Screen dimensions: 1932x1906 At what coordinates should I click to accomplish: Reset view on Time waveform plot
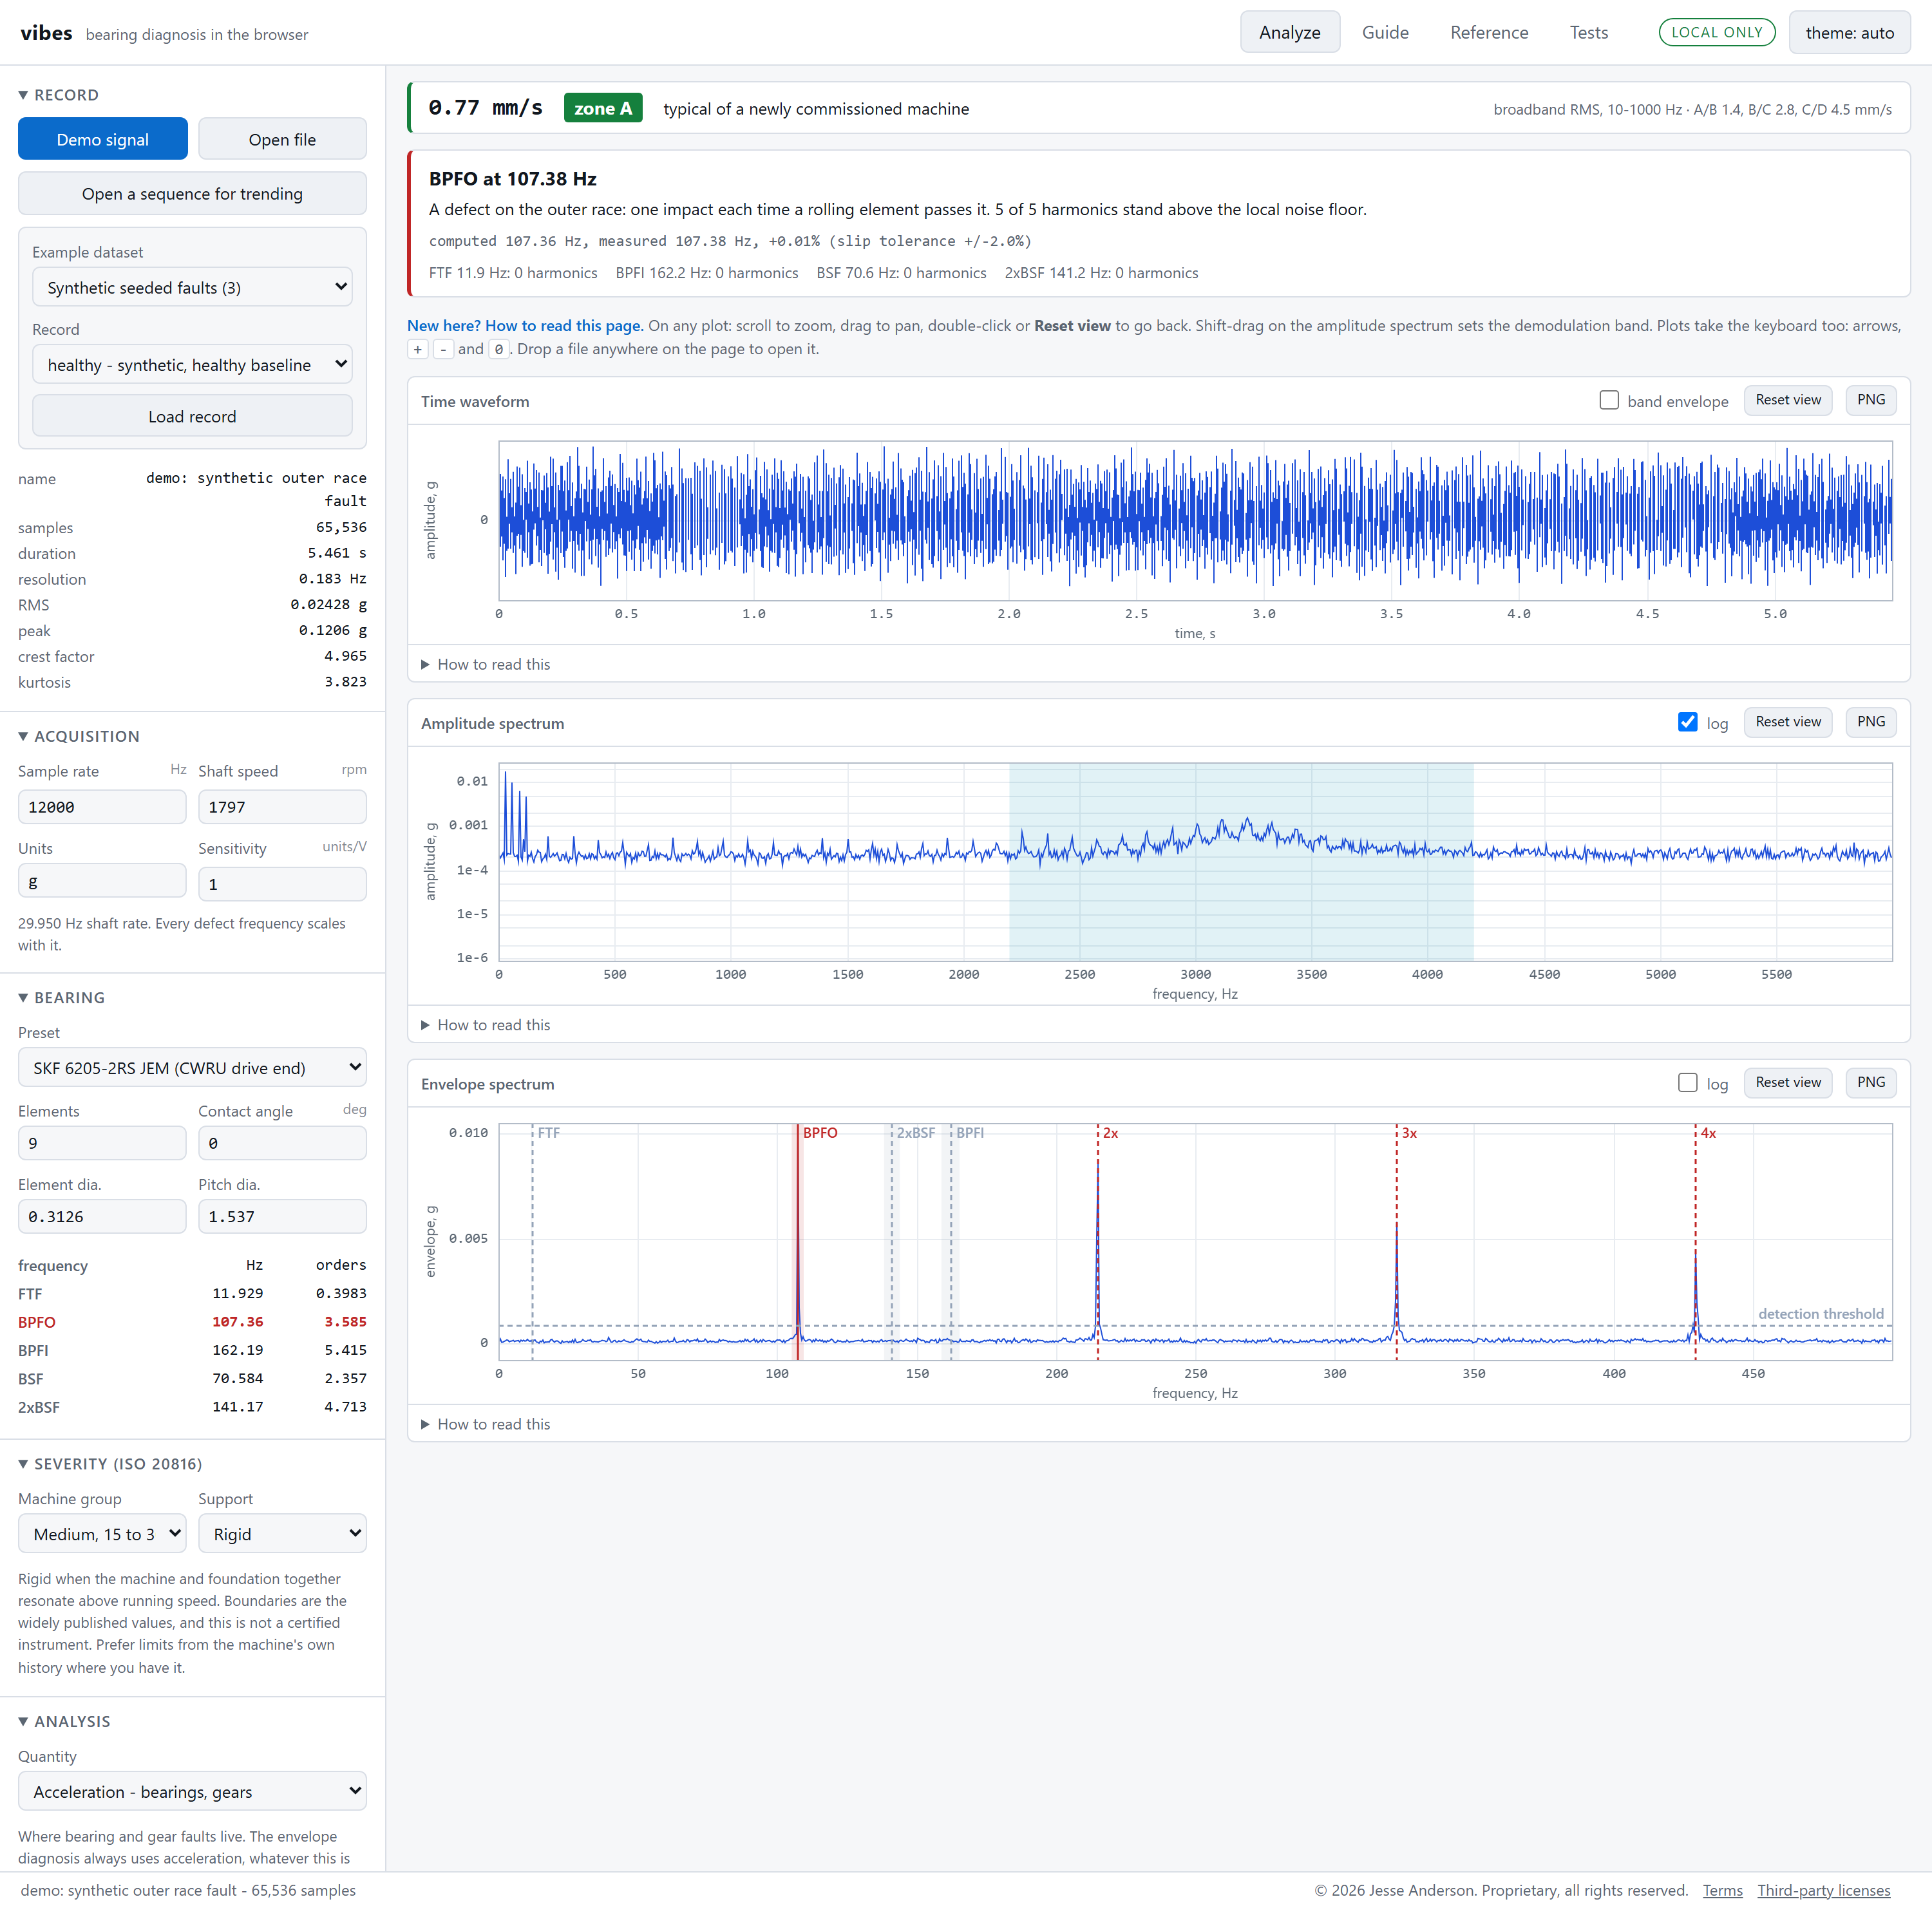pyautogui.click(x=1788, y=400)
